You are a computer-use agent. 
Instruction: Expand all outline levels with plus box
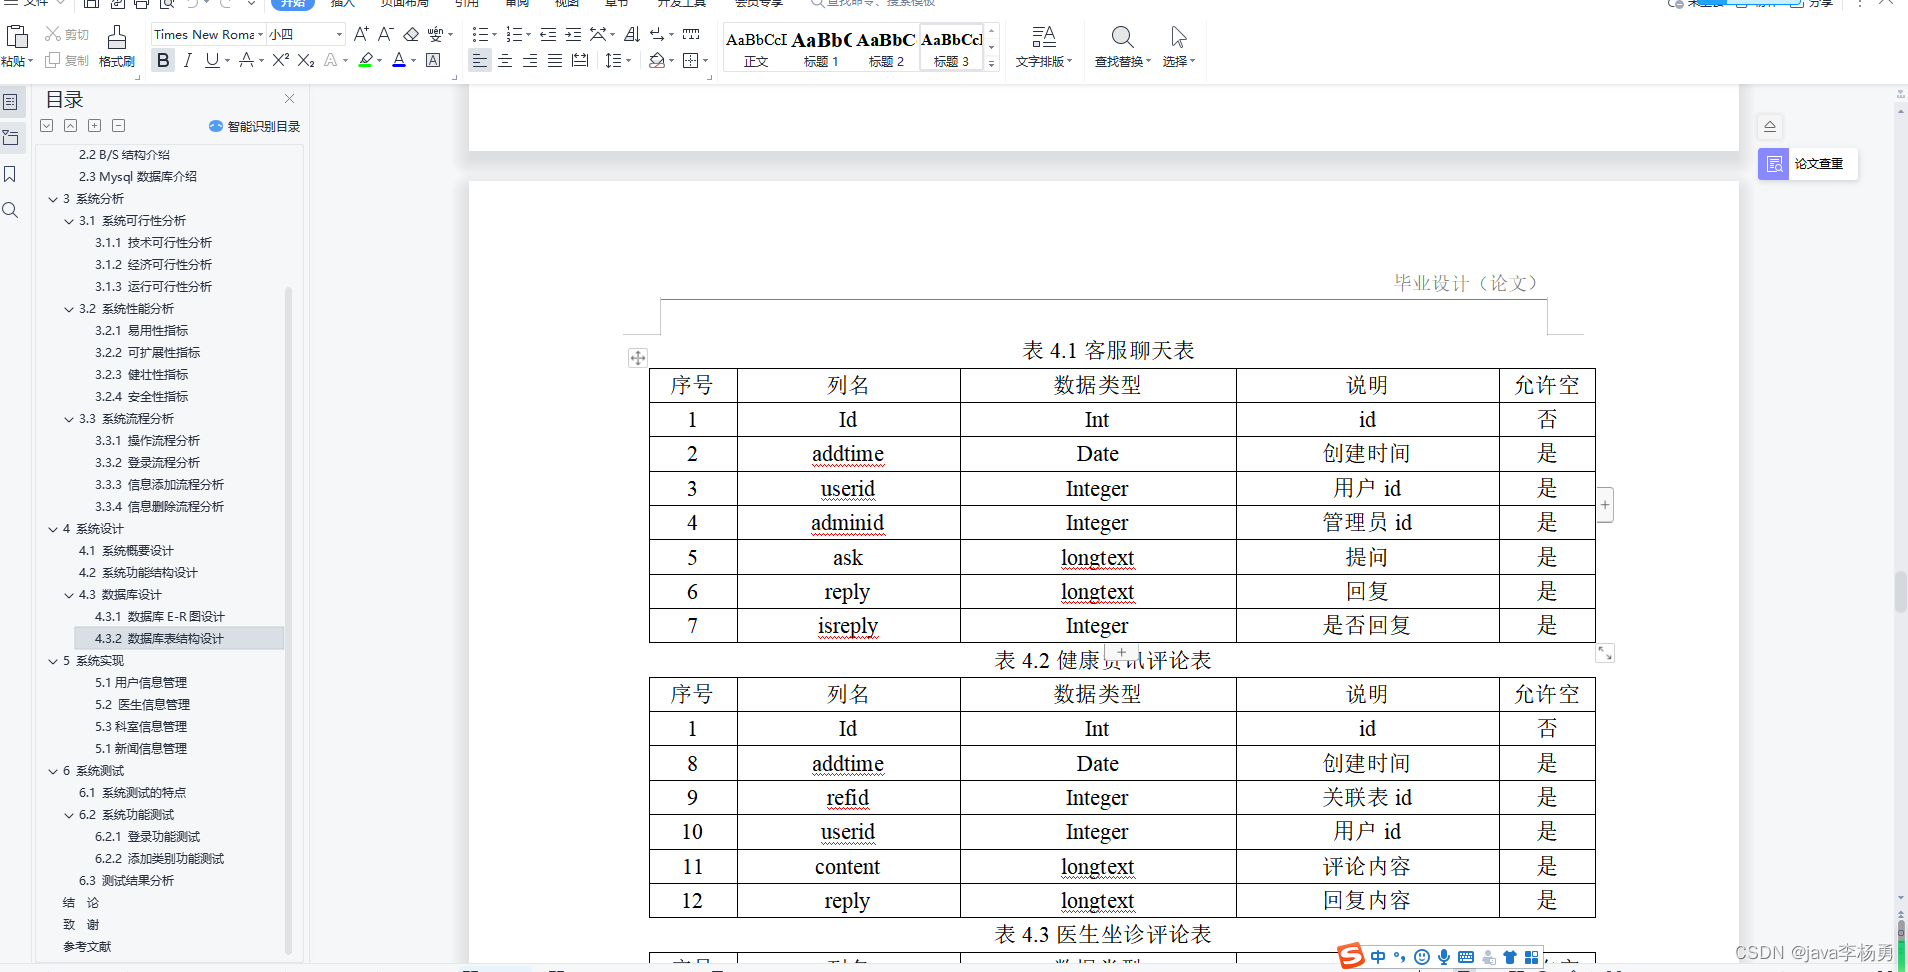pyautogui.click(x=94, y=126)
